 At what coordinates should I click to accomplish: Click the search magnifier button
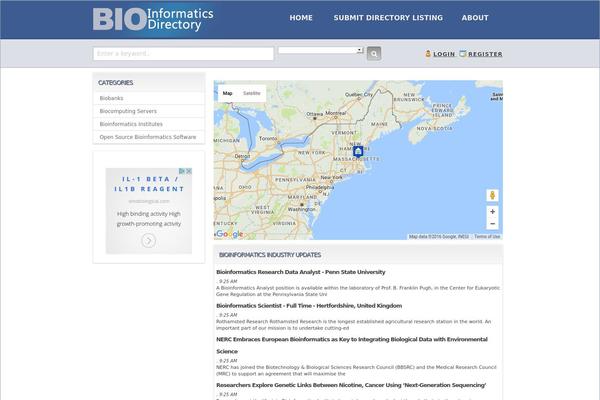[374, 54]
